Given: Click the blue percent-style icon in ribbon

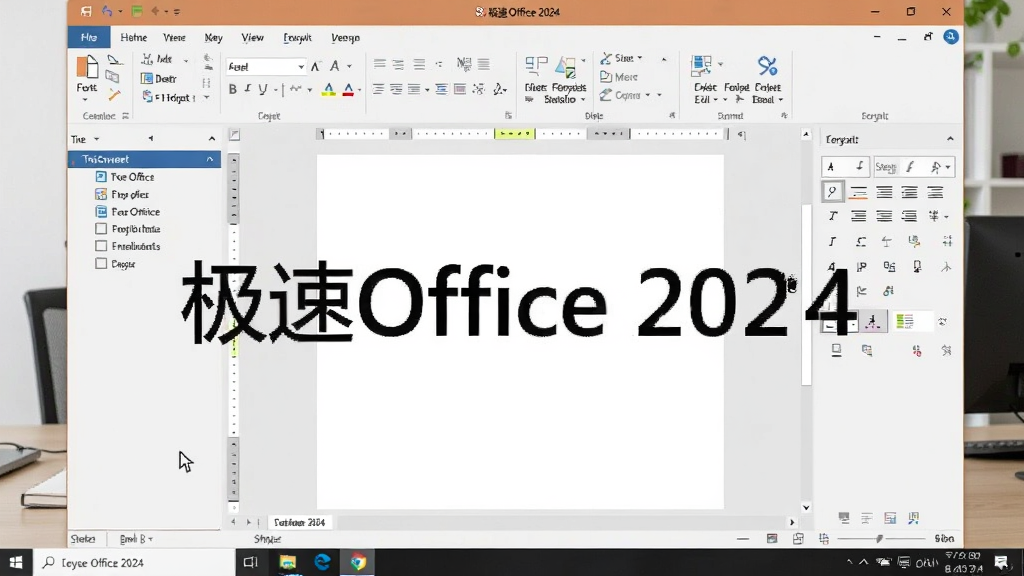Looking at the screenshot, I should tap(767, 66).
